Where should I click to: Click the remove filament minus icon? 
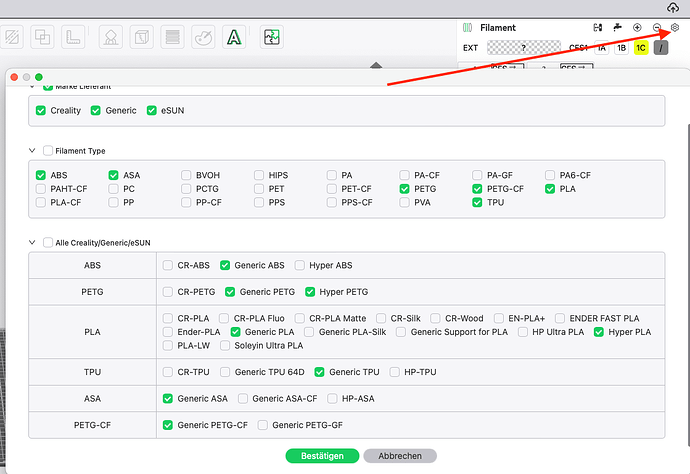pyautogui.click(x=657, y=28)
